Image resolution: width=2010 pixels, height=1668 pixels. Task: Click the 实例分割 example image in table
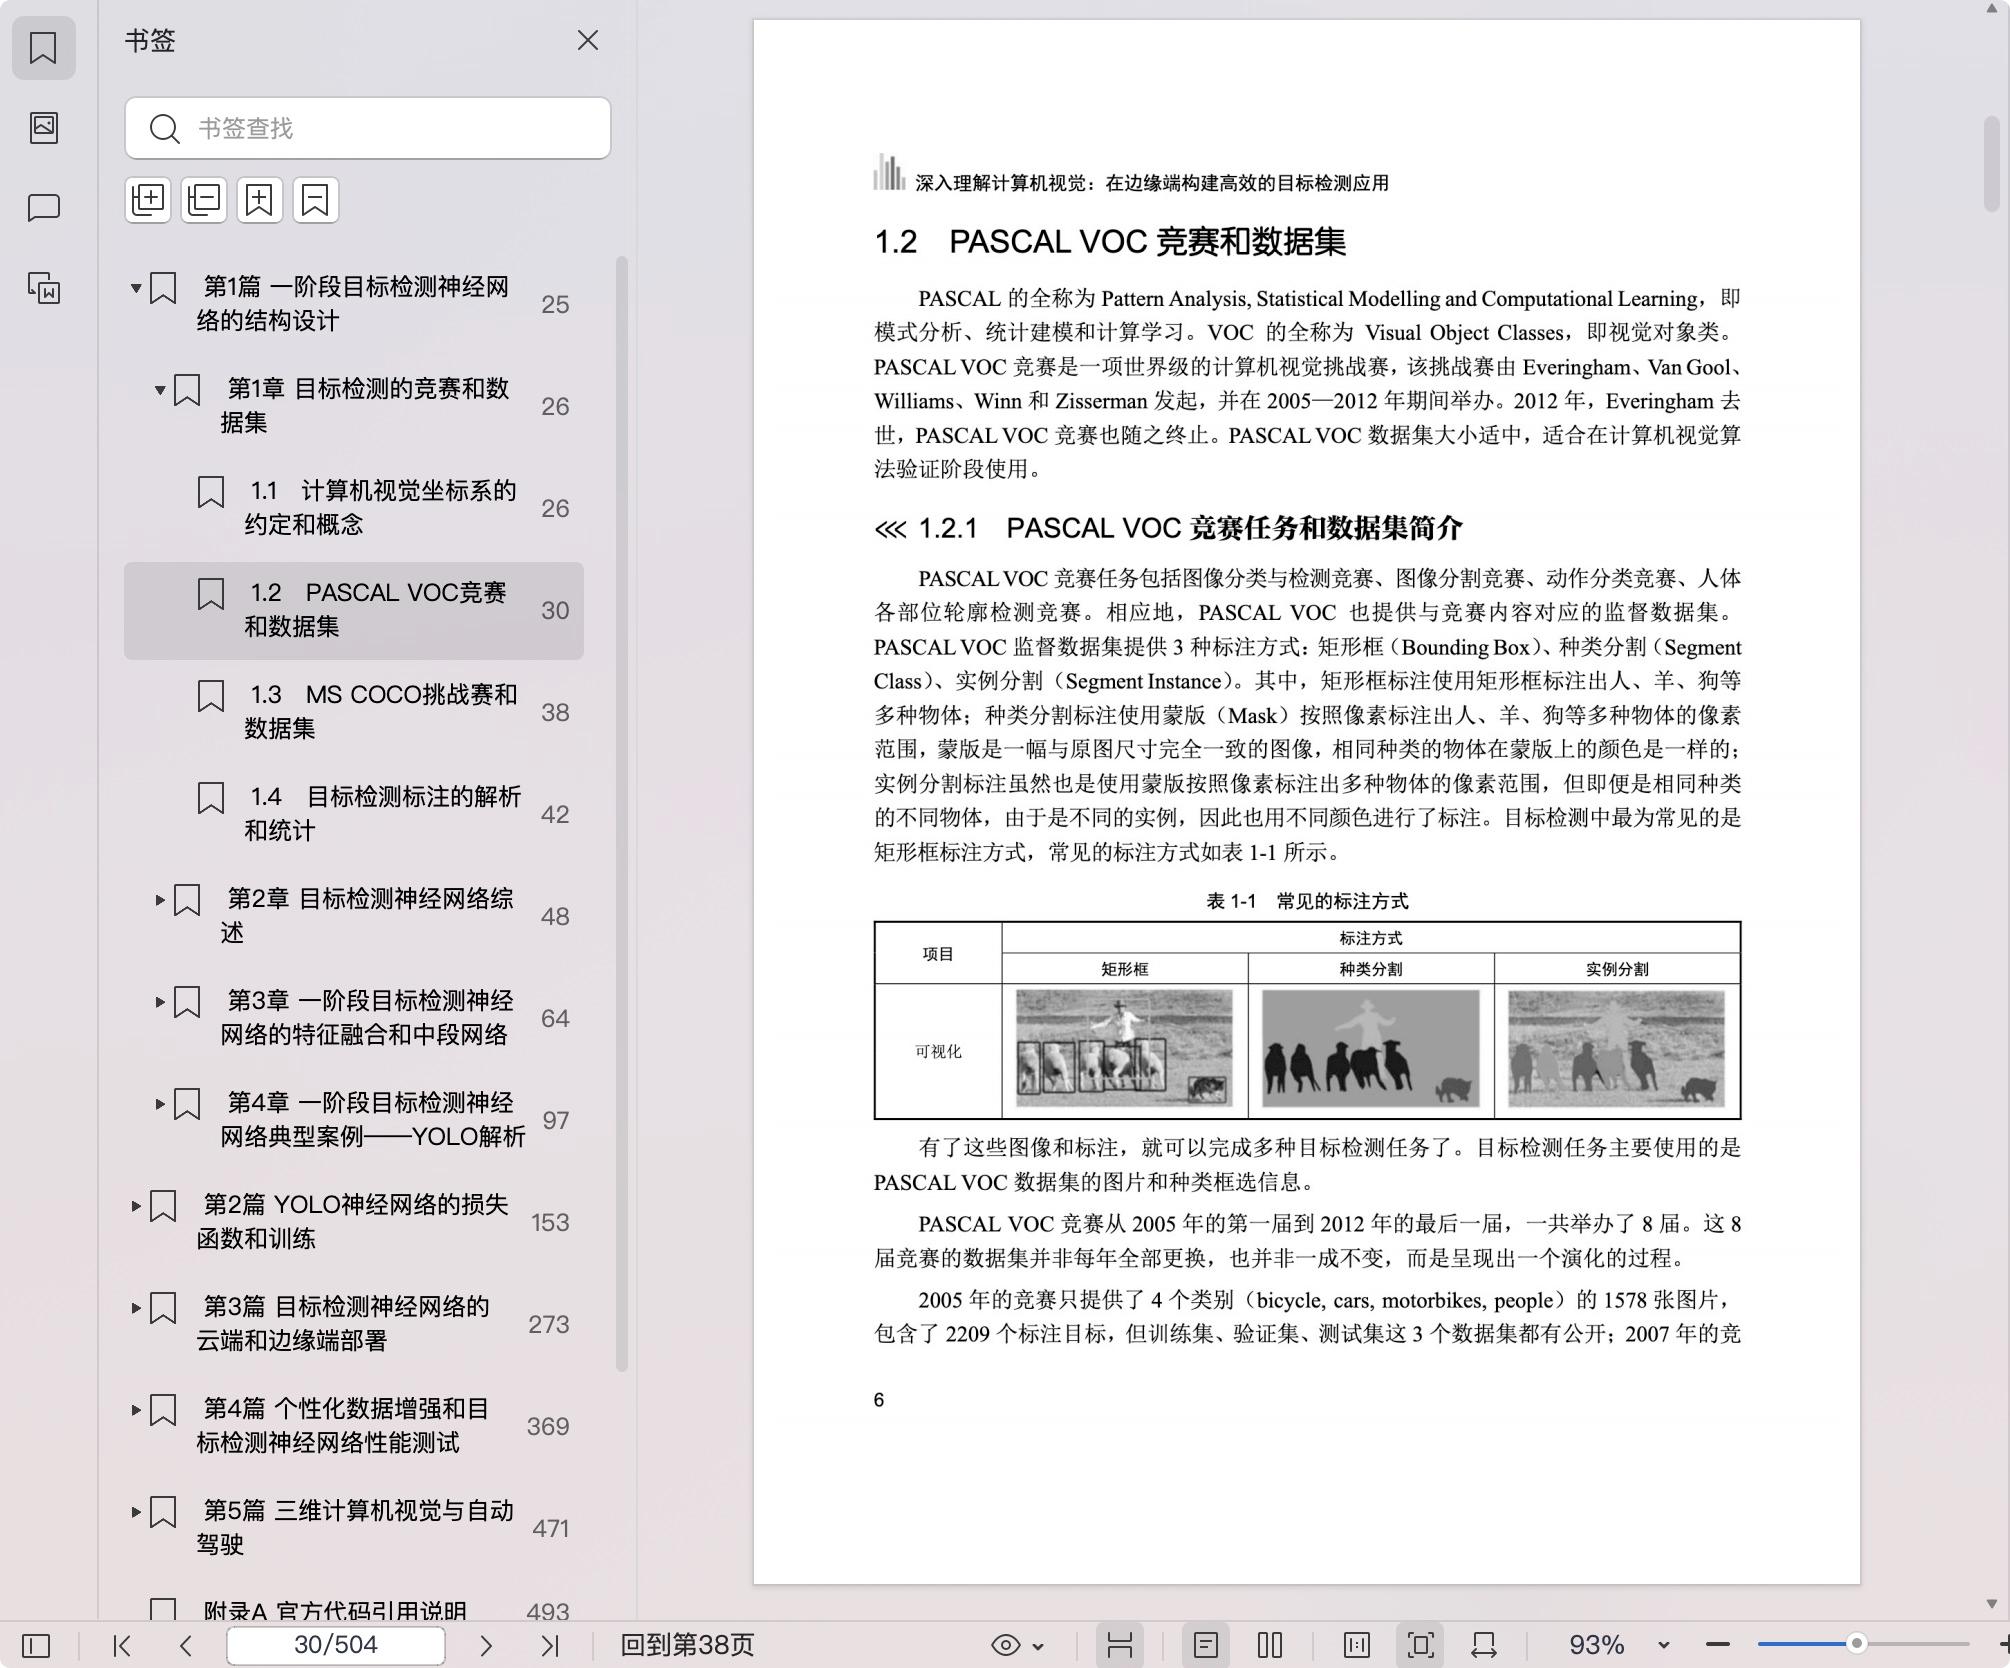click(x=1616, y=1048)
